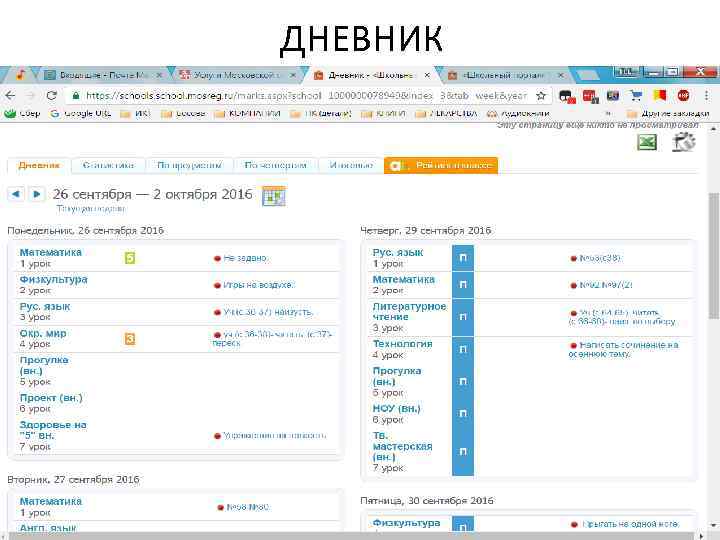Open Tuesday's Математика lesson
The height and width of the screenshot is (540, 720).
coord(51,501)
